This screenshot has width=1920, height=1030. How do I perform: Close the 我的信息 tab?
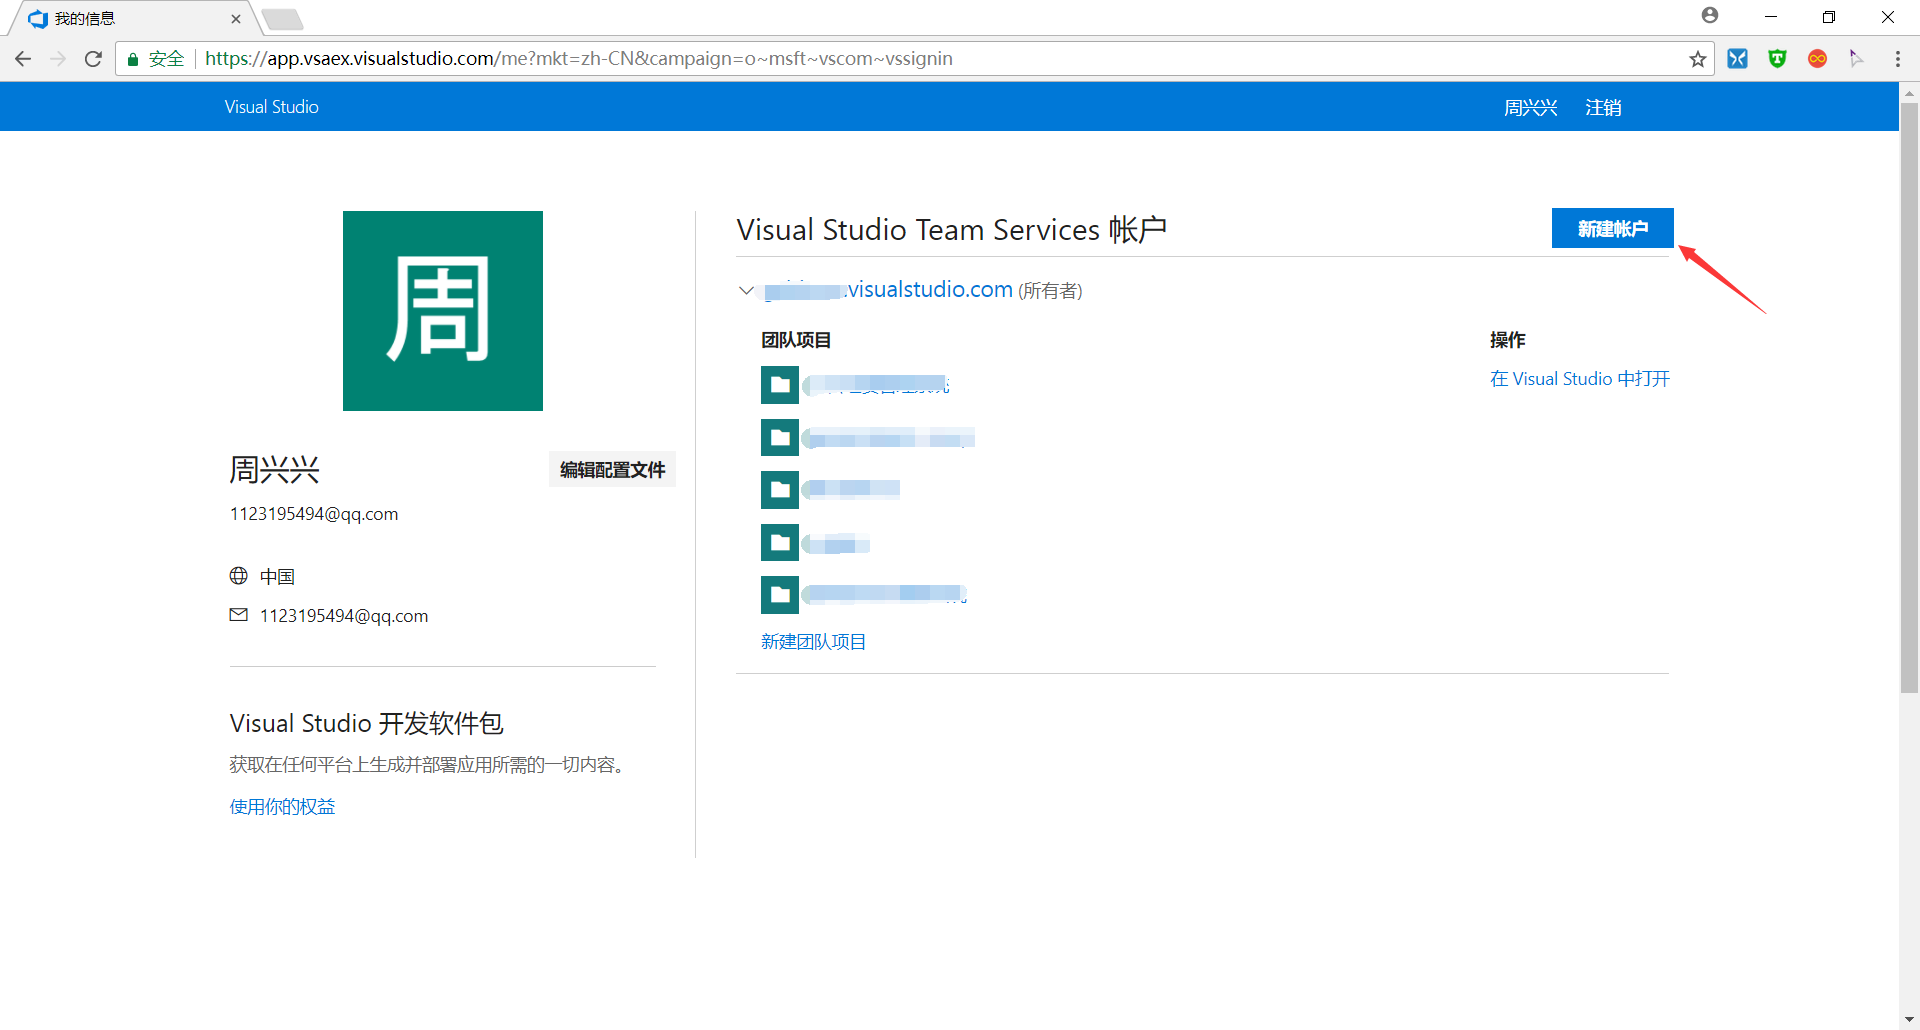[x=236, y=18]
